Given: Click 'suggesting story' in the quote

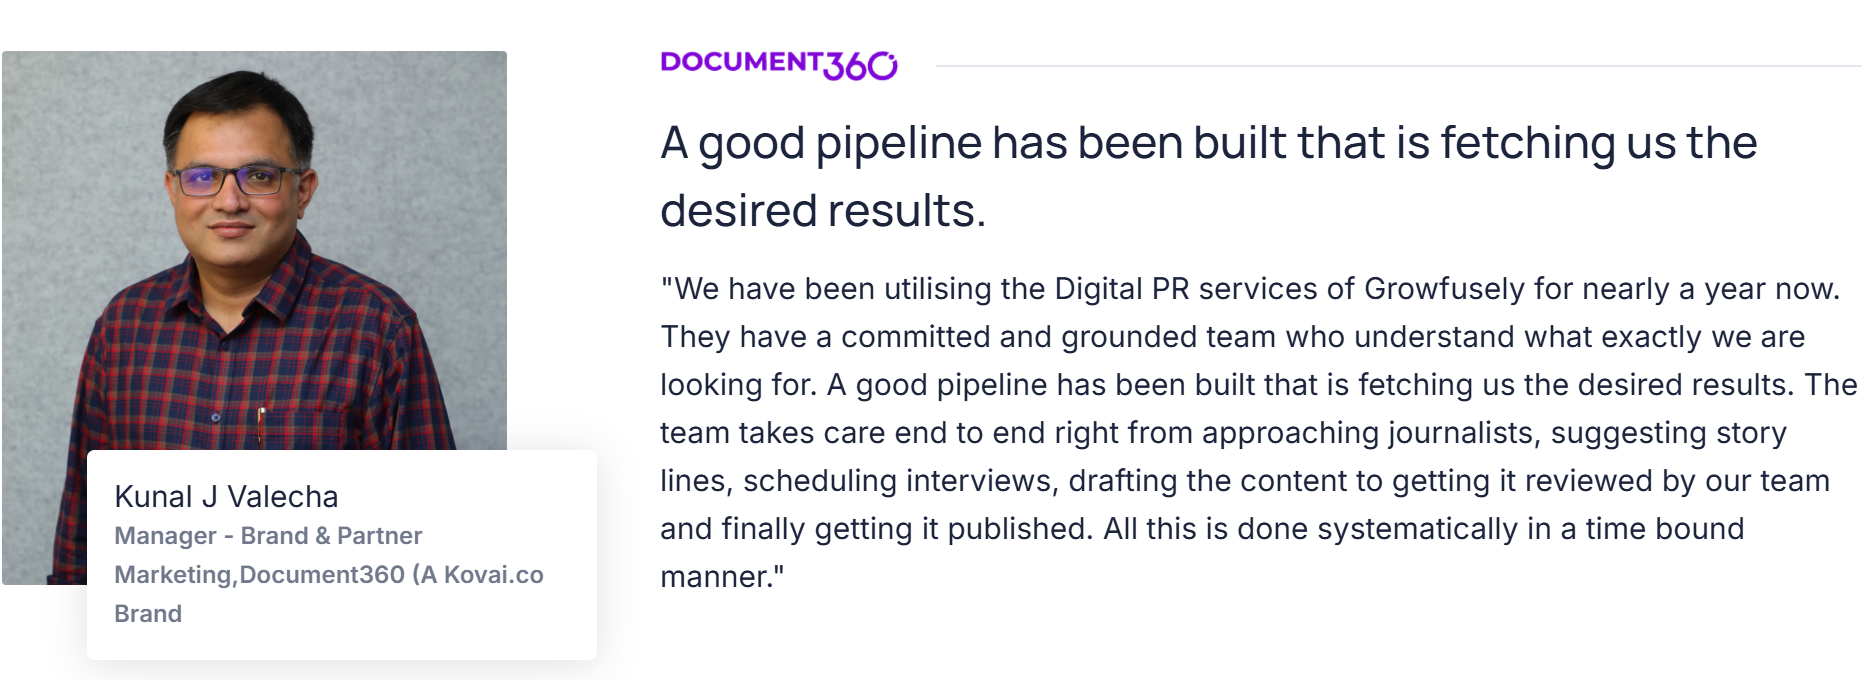Looking at the screenshot, I should 1668,433.
